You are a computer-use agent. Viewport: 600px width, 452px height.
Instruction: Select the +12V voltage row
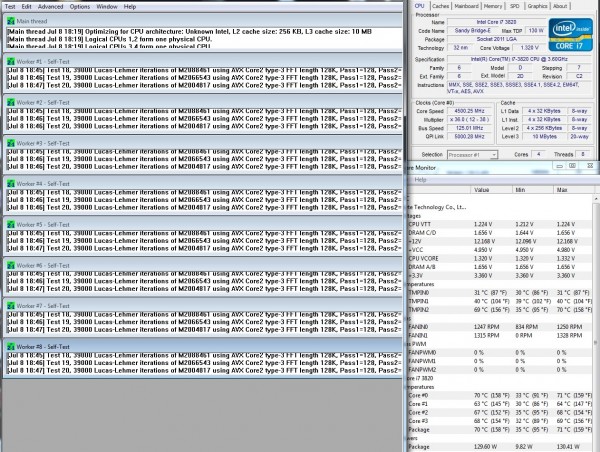coord(500,242)
